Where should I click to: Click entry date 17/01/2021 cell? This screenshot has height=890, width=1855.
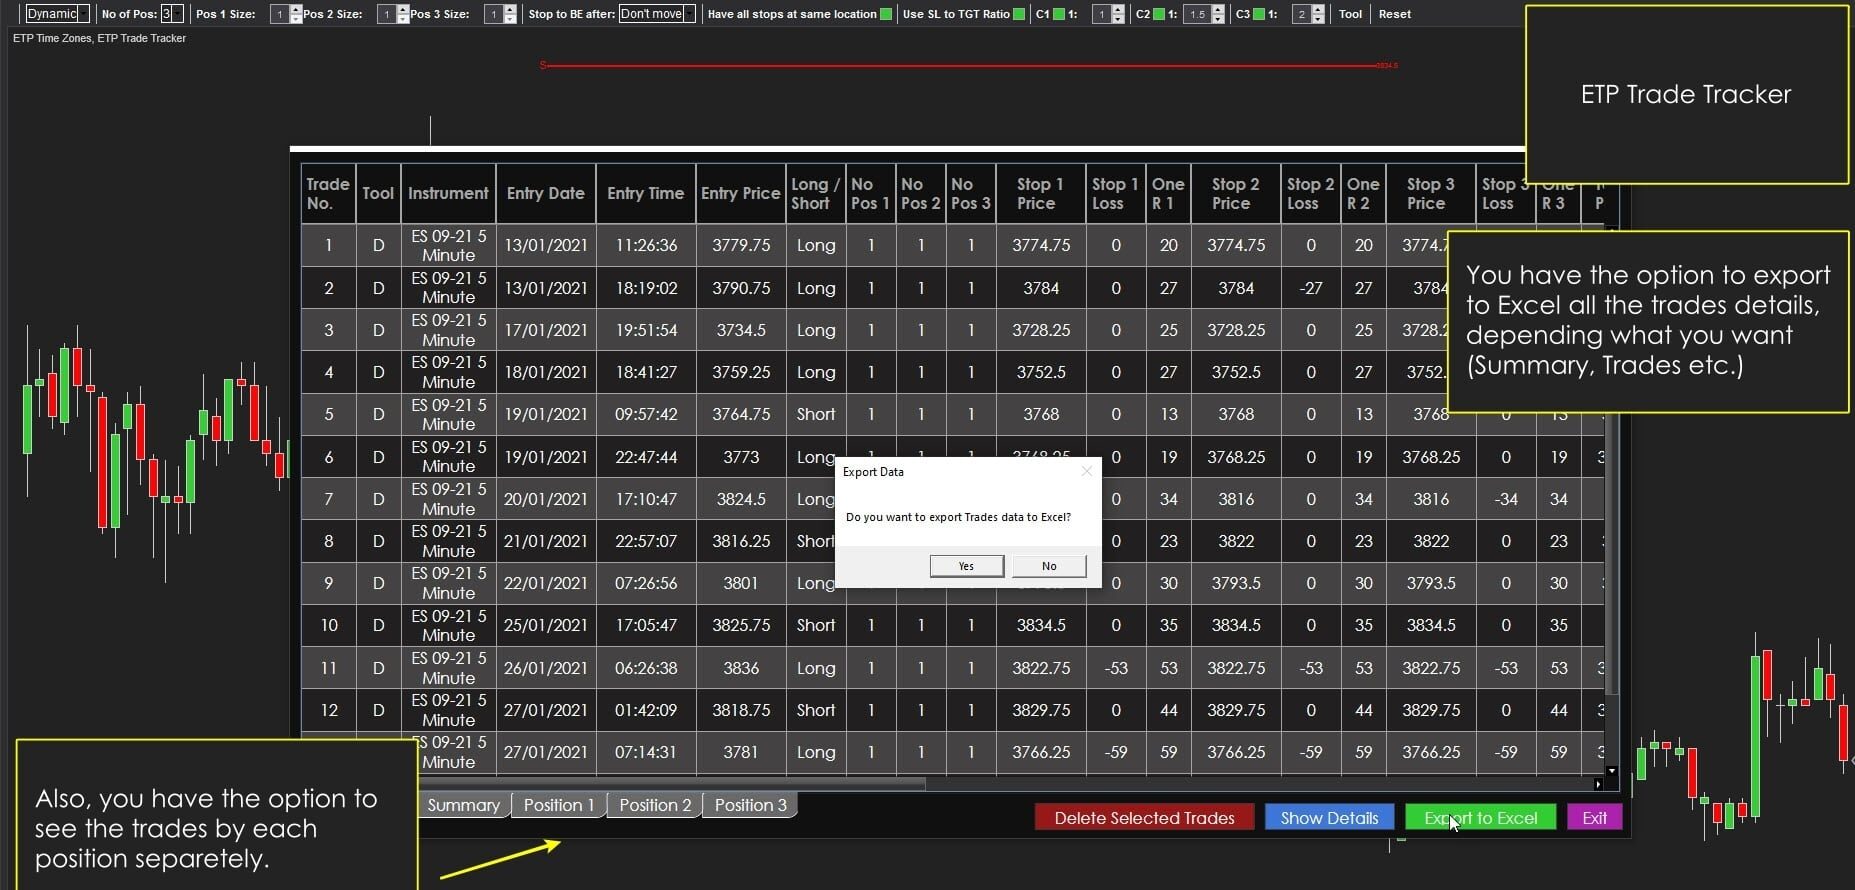click(545, 330)
